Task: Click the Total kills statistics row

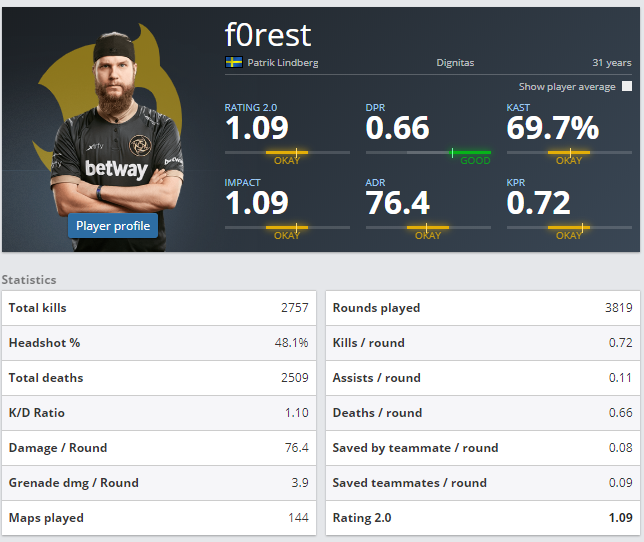Action: (x=159, y=308)
